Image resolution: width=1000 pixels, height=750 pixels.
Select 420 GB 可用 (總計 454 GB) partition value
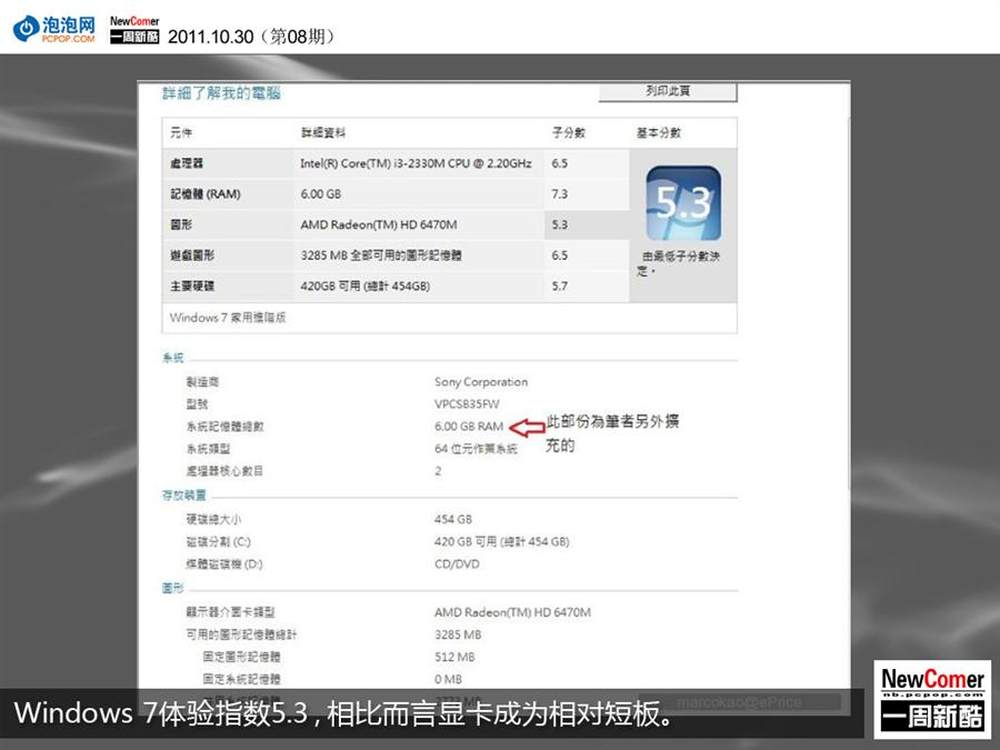(x=501, y=542)
